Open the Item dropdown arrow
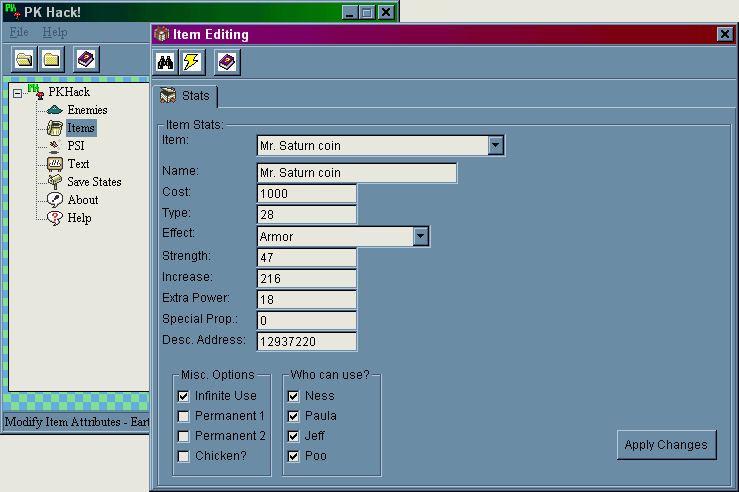The height and width of the screenshot is (492, 739). 495,146
